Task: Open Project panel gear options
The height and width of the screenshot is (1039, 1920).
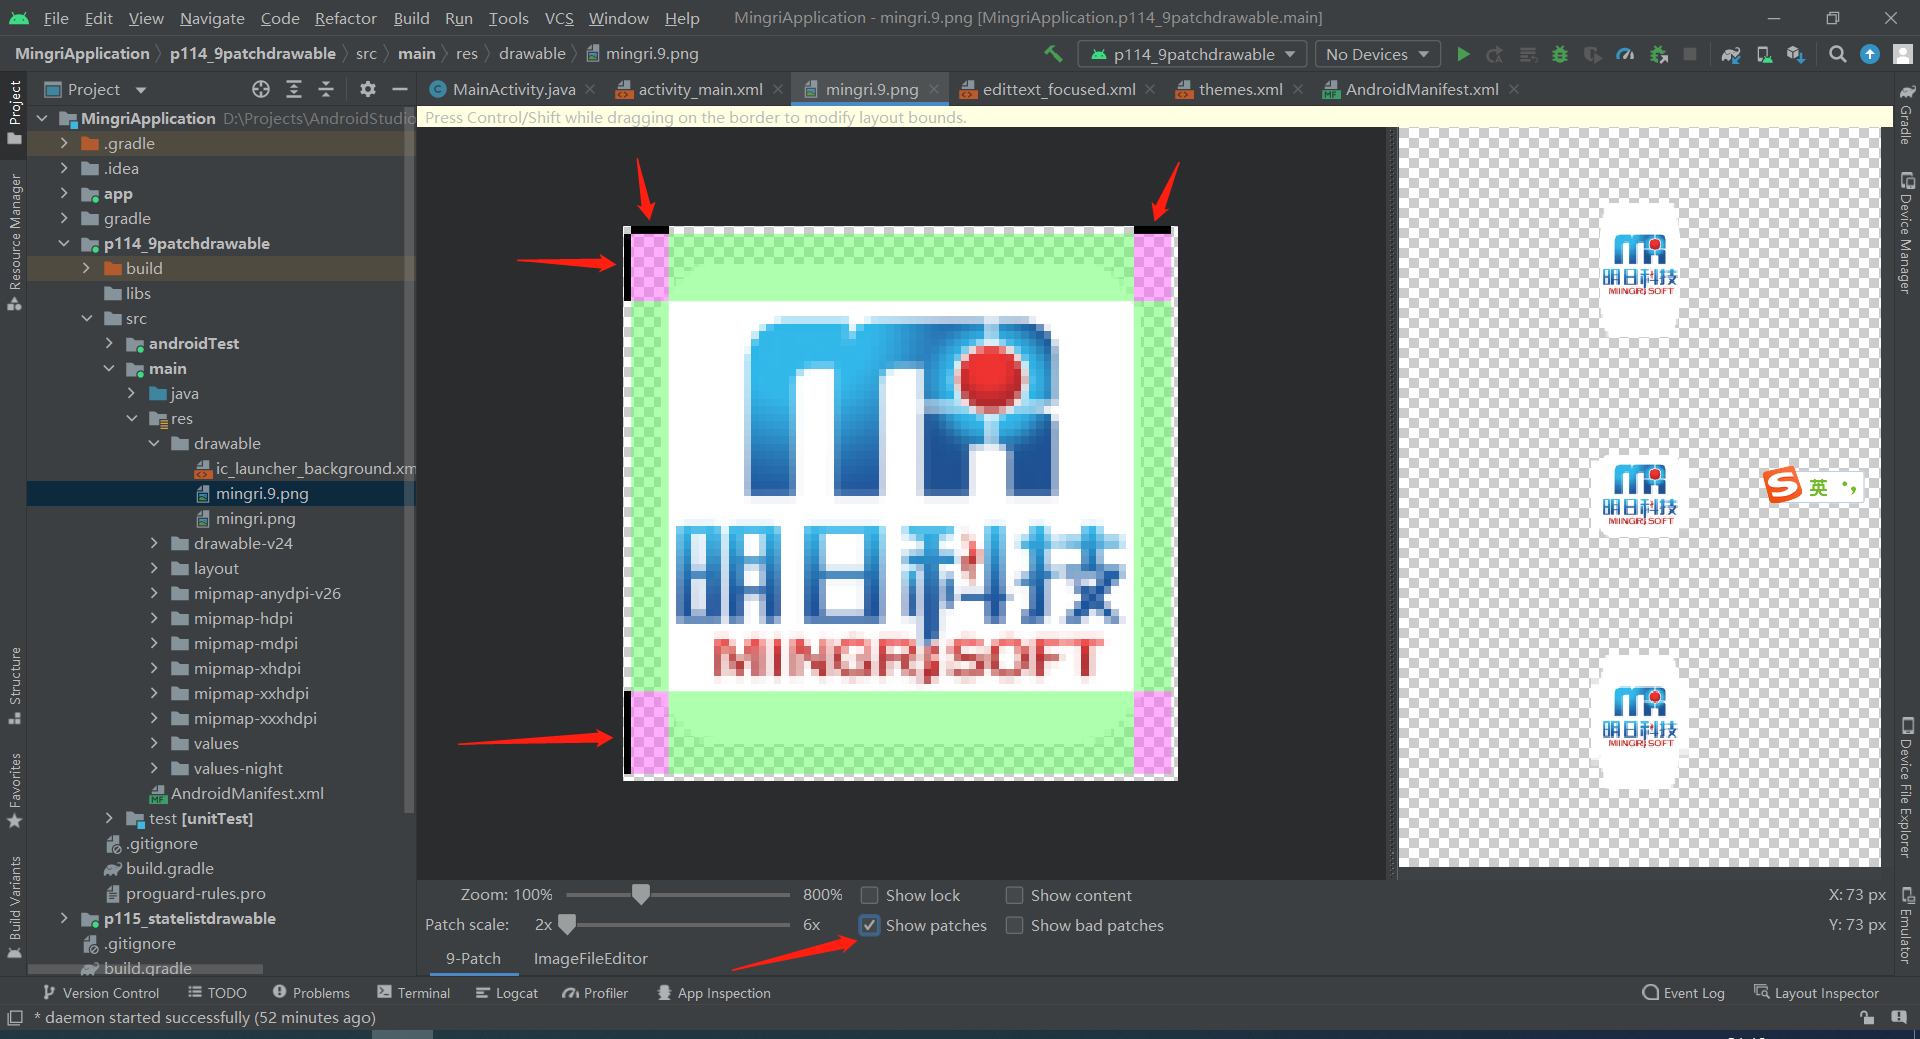Action: coord(368,89)
